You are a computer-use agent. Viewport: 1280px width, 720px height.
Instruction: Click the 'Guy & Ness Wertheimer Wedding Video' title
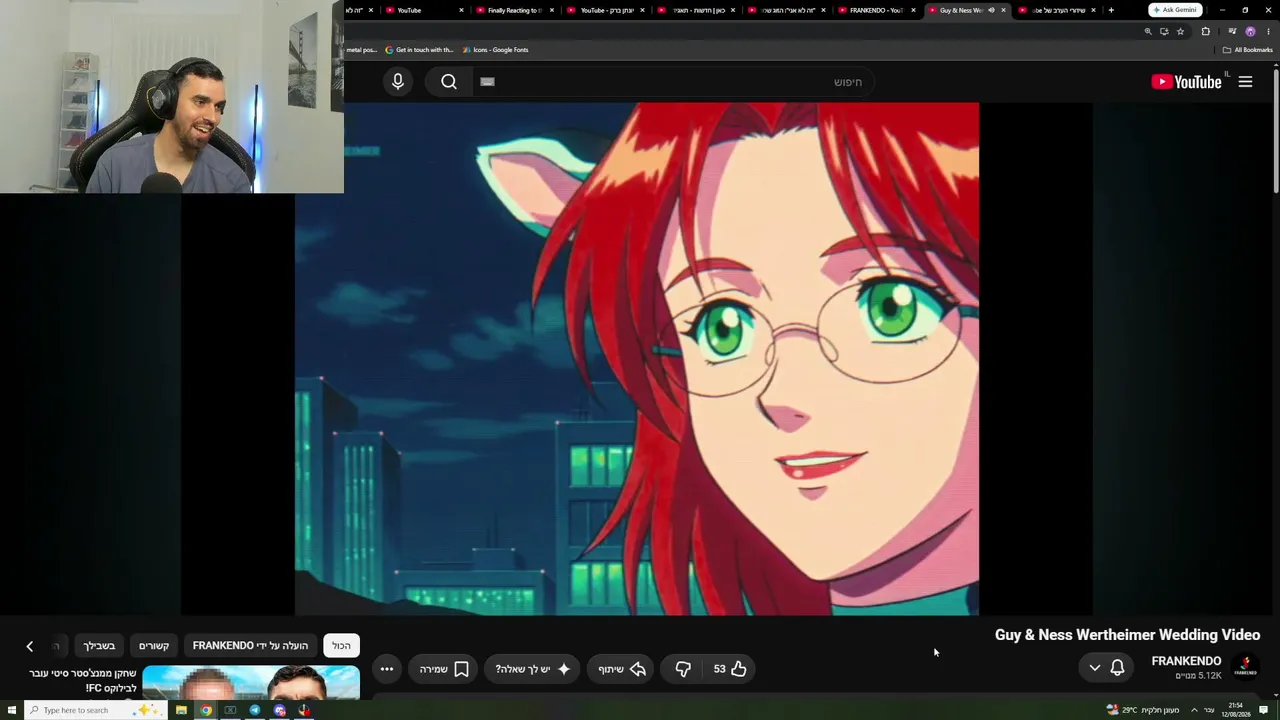click(1127, 635)
